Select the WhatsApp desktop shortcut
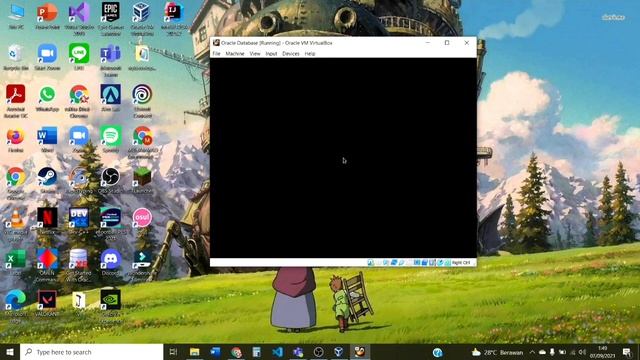 pos(47,98)
